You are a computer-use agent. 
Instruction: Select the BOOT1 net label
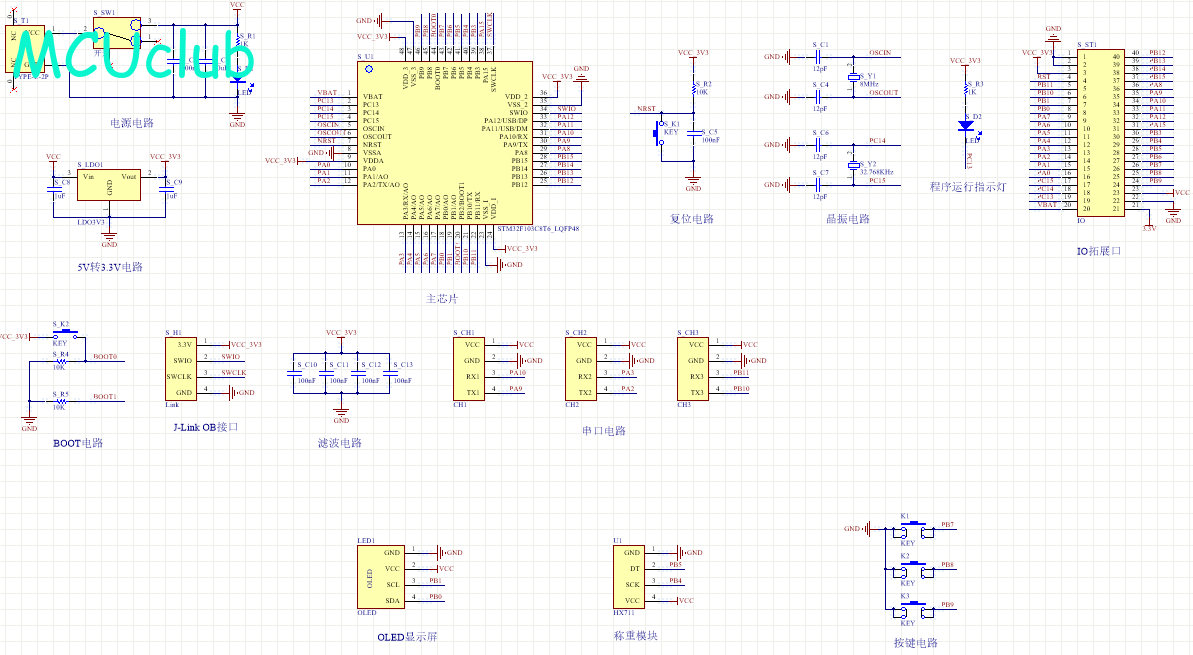click(x=105, y=397)
